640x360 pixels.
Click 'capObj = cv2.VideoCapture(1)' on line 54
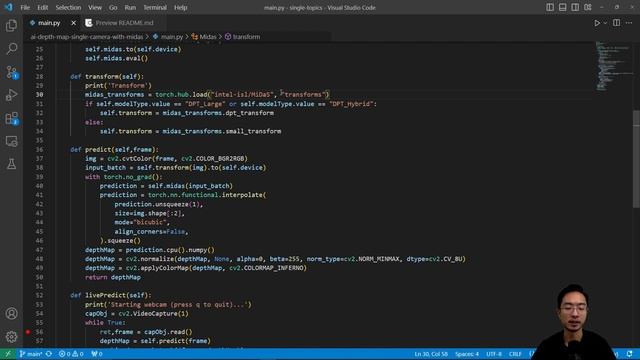[137, 313]
